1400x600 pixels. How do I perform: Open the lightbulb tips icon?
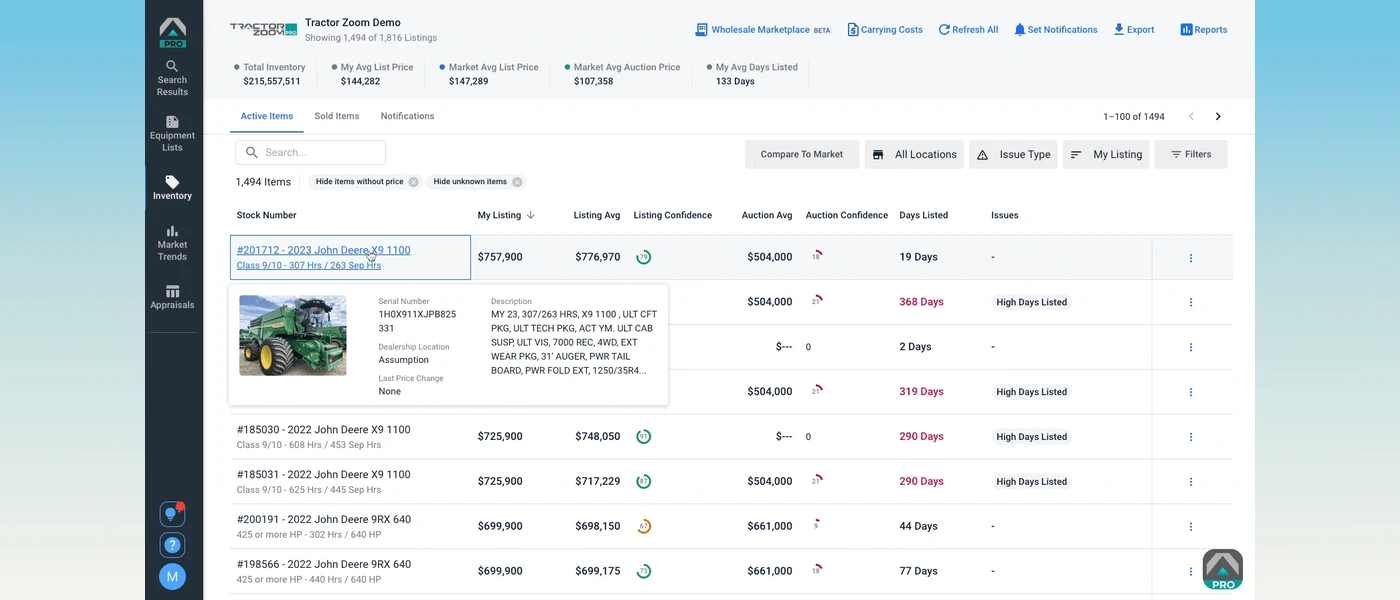click(172, 514)
